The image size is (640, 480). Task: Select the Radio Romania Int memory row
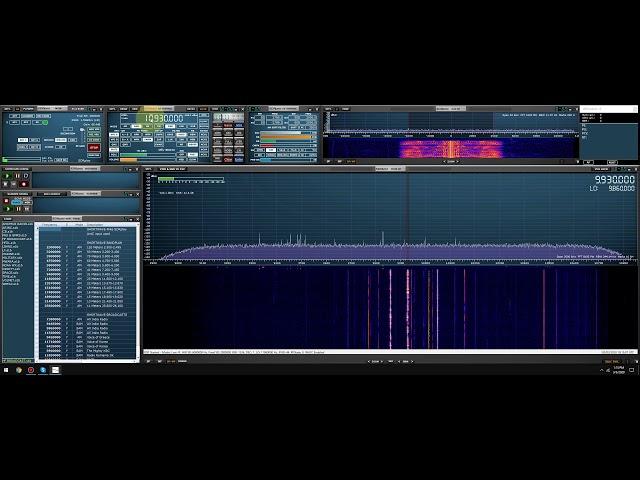[87, 356]
